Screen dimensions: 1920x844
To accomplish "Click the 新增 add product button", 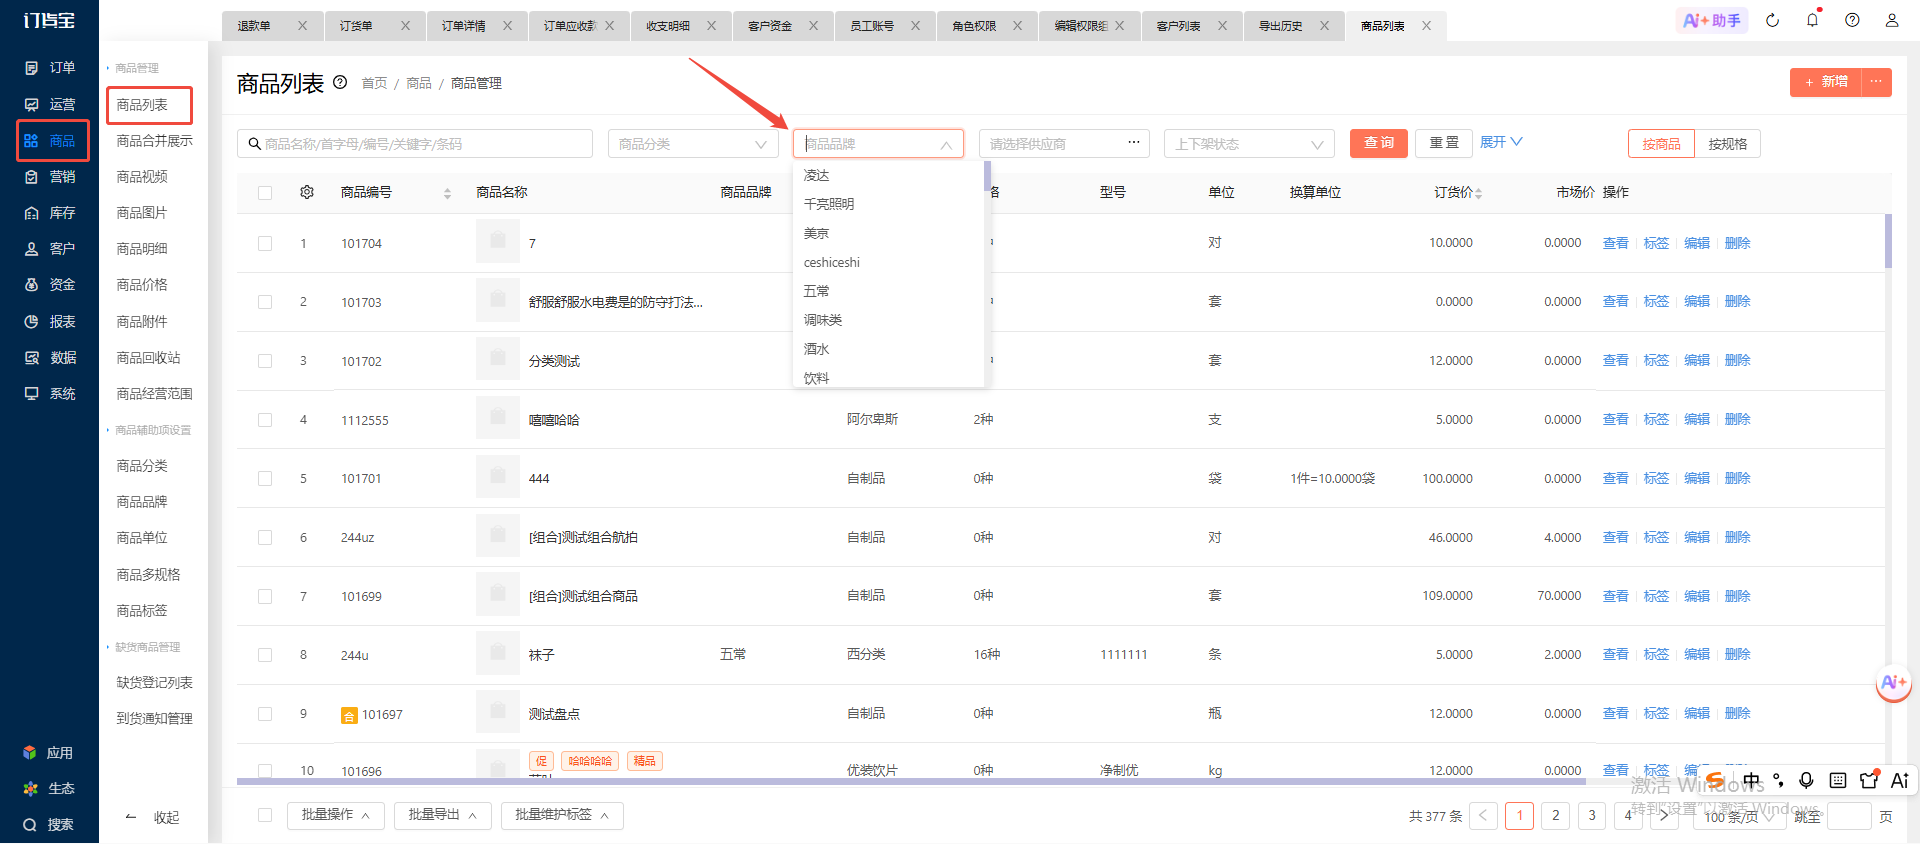I will pyautogui.click(x=1826, y=82).
